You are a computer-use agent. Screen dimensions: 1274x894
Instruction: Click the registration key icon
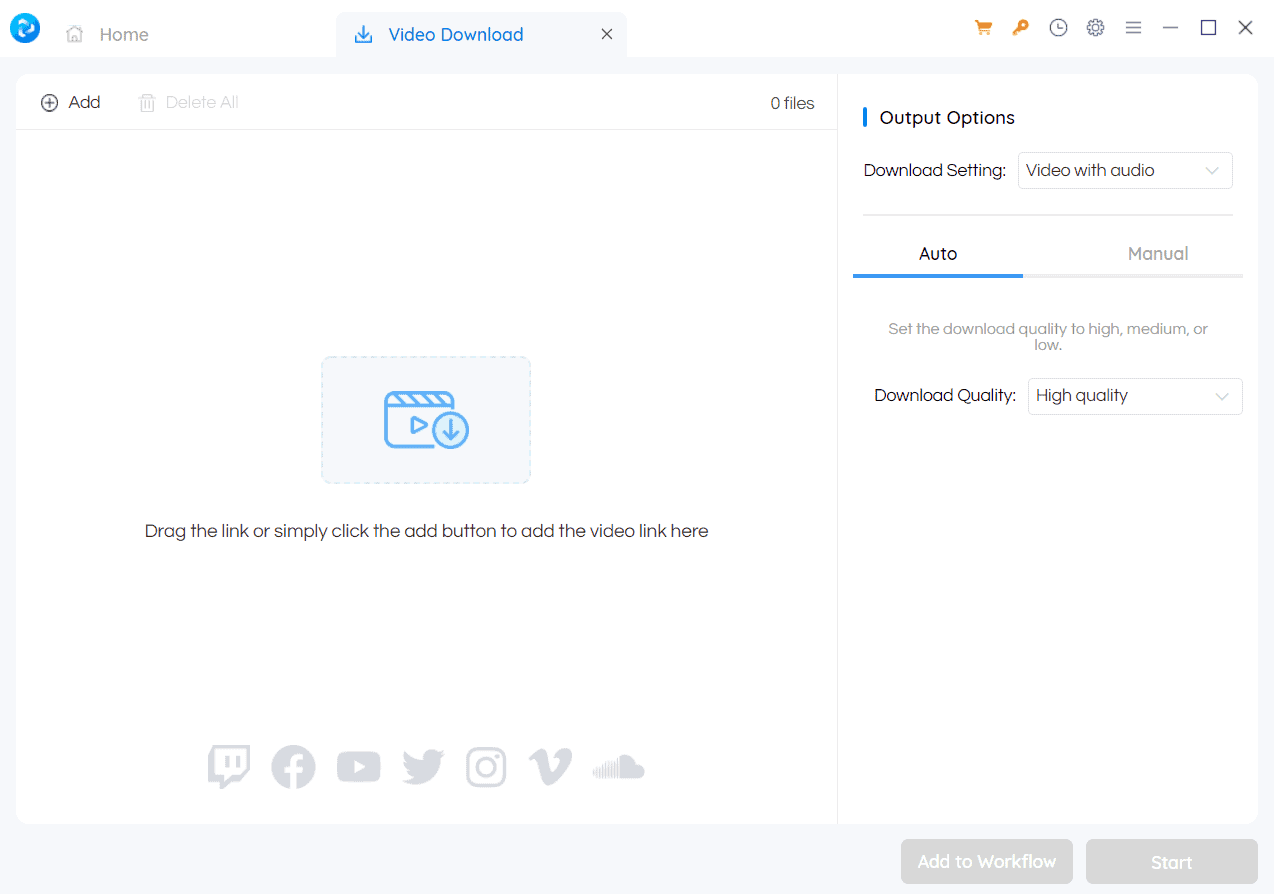click(1020, 27)
